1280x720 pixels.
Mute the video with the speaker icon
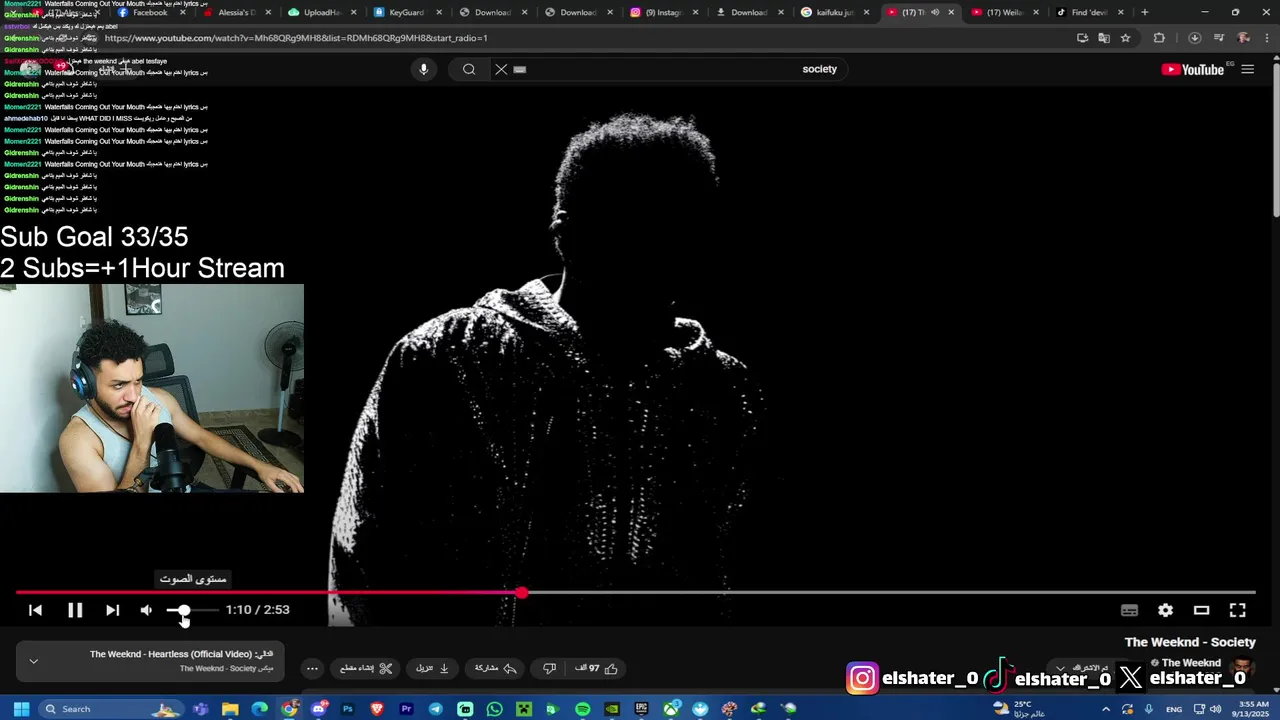147,610
